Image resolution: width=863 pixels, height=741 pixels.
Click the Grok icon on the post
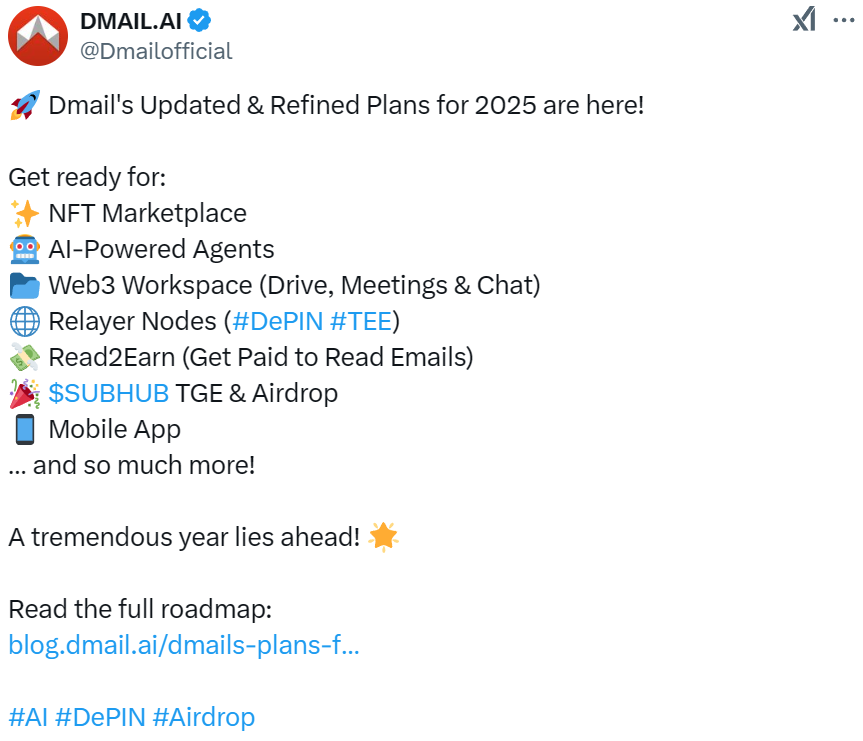[804, 19]
